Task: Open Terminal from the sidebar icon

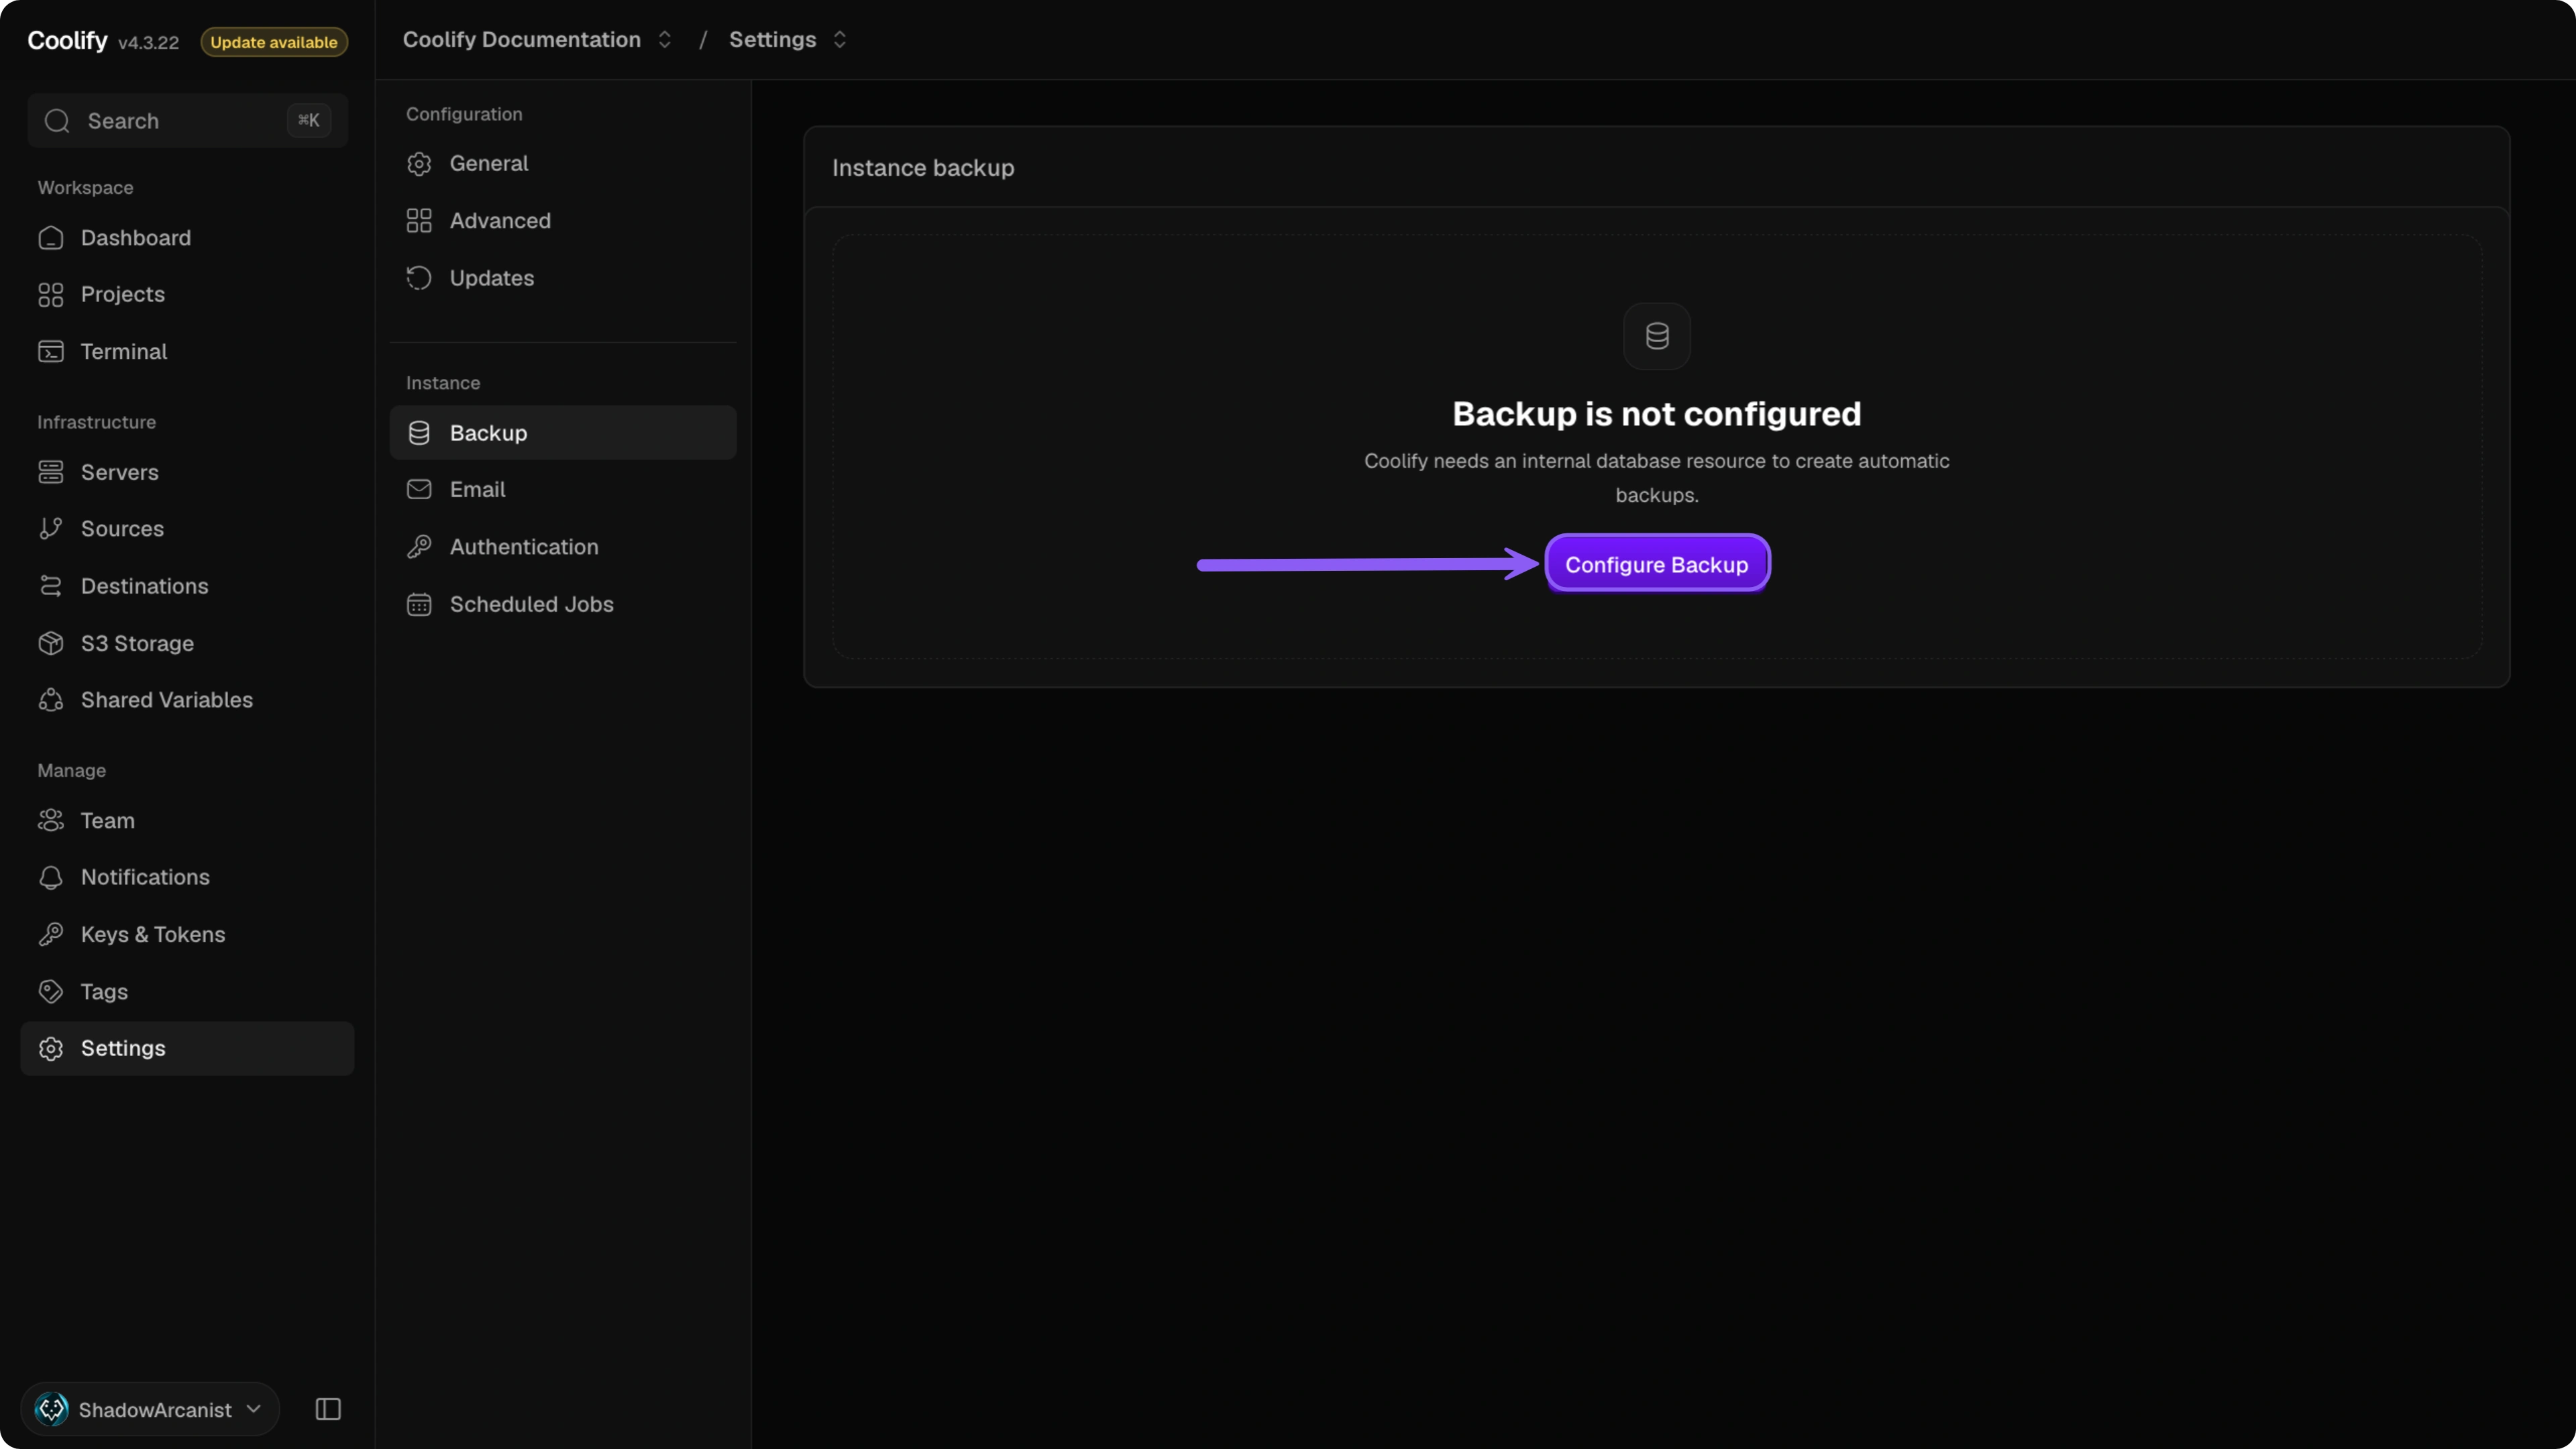Action: pyautogui.click(x=51, y=352)
